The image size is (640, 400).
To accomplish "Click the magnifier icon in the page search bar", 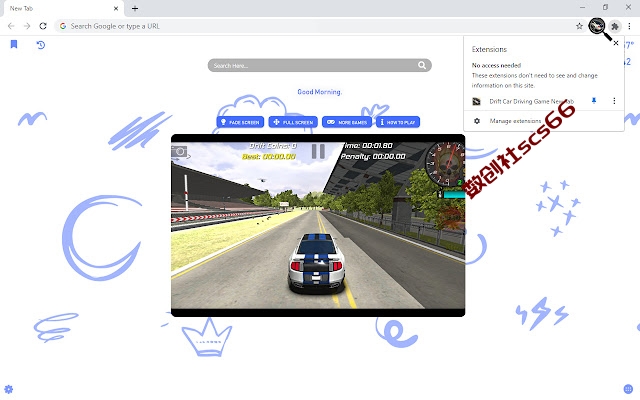I will (422, 65).
